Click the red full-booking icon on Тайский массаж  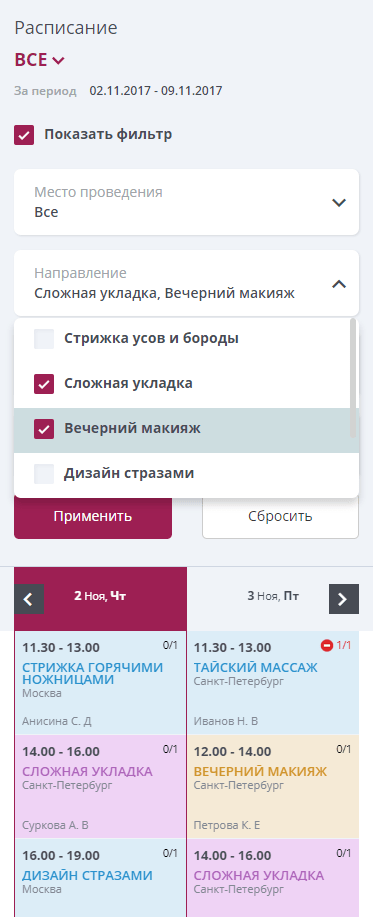327,646
